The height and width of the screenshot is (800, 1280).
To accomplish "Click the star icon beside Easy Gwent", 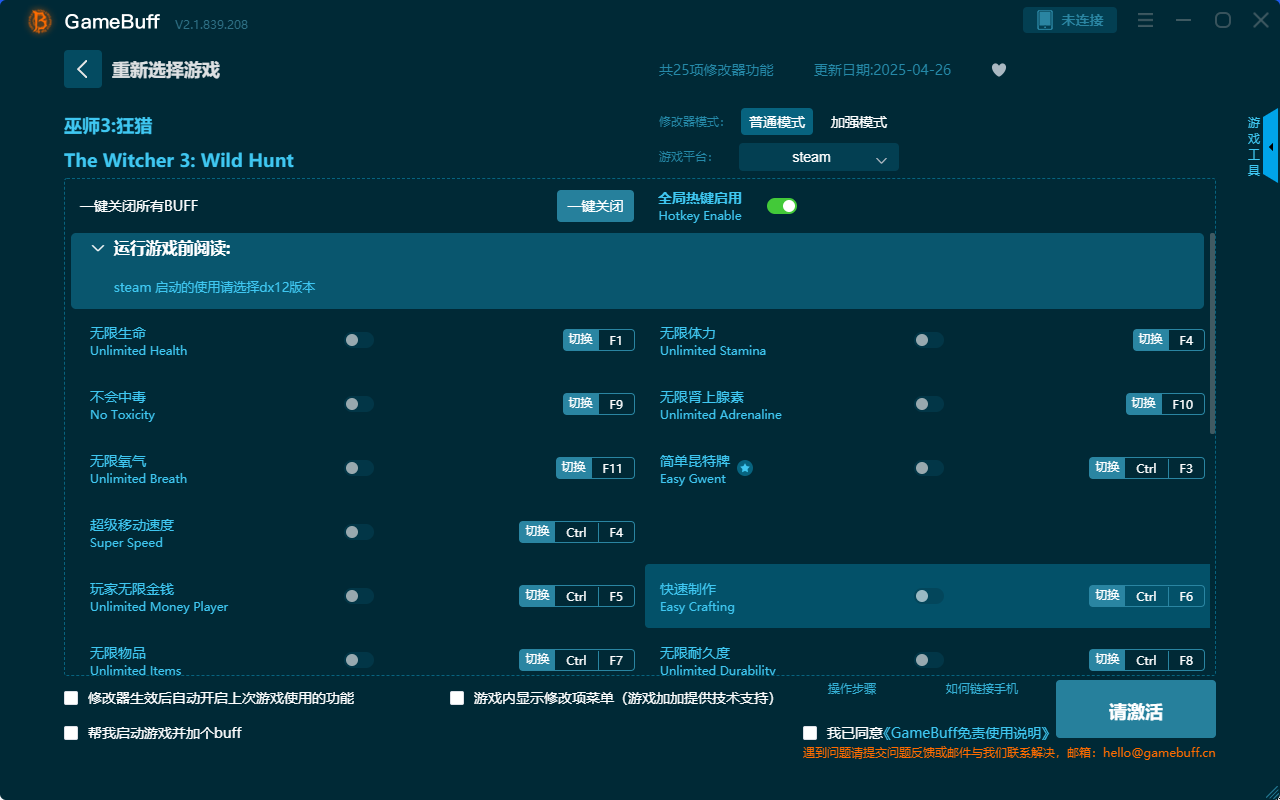I will [744, 466].
